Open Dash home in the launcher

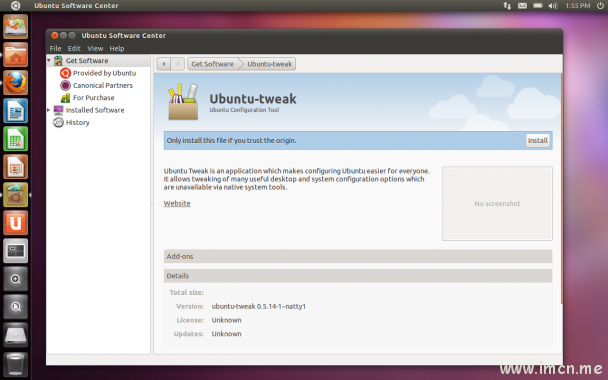[16, 26]
